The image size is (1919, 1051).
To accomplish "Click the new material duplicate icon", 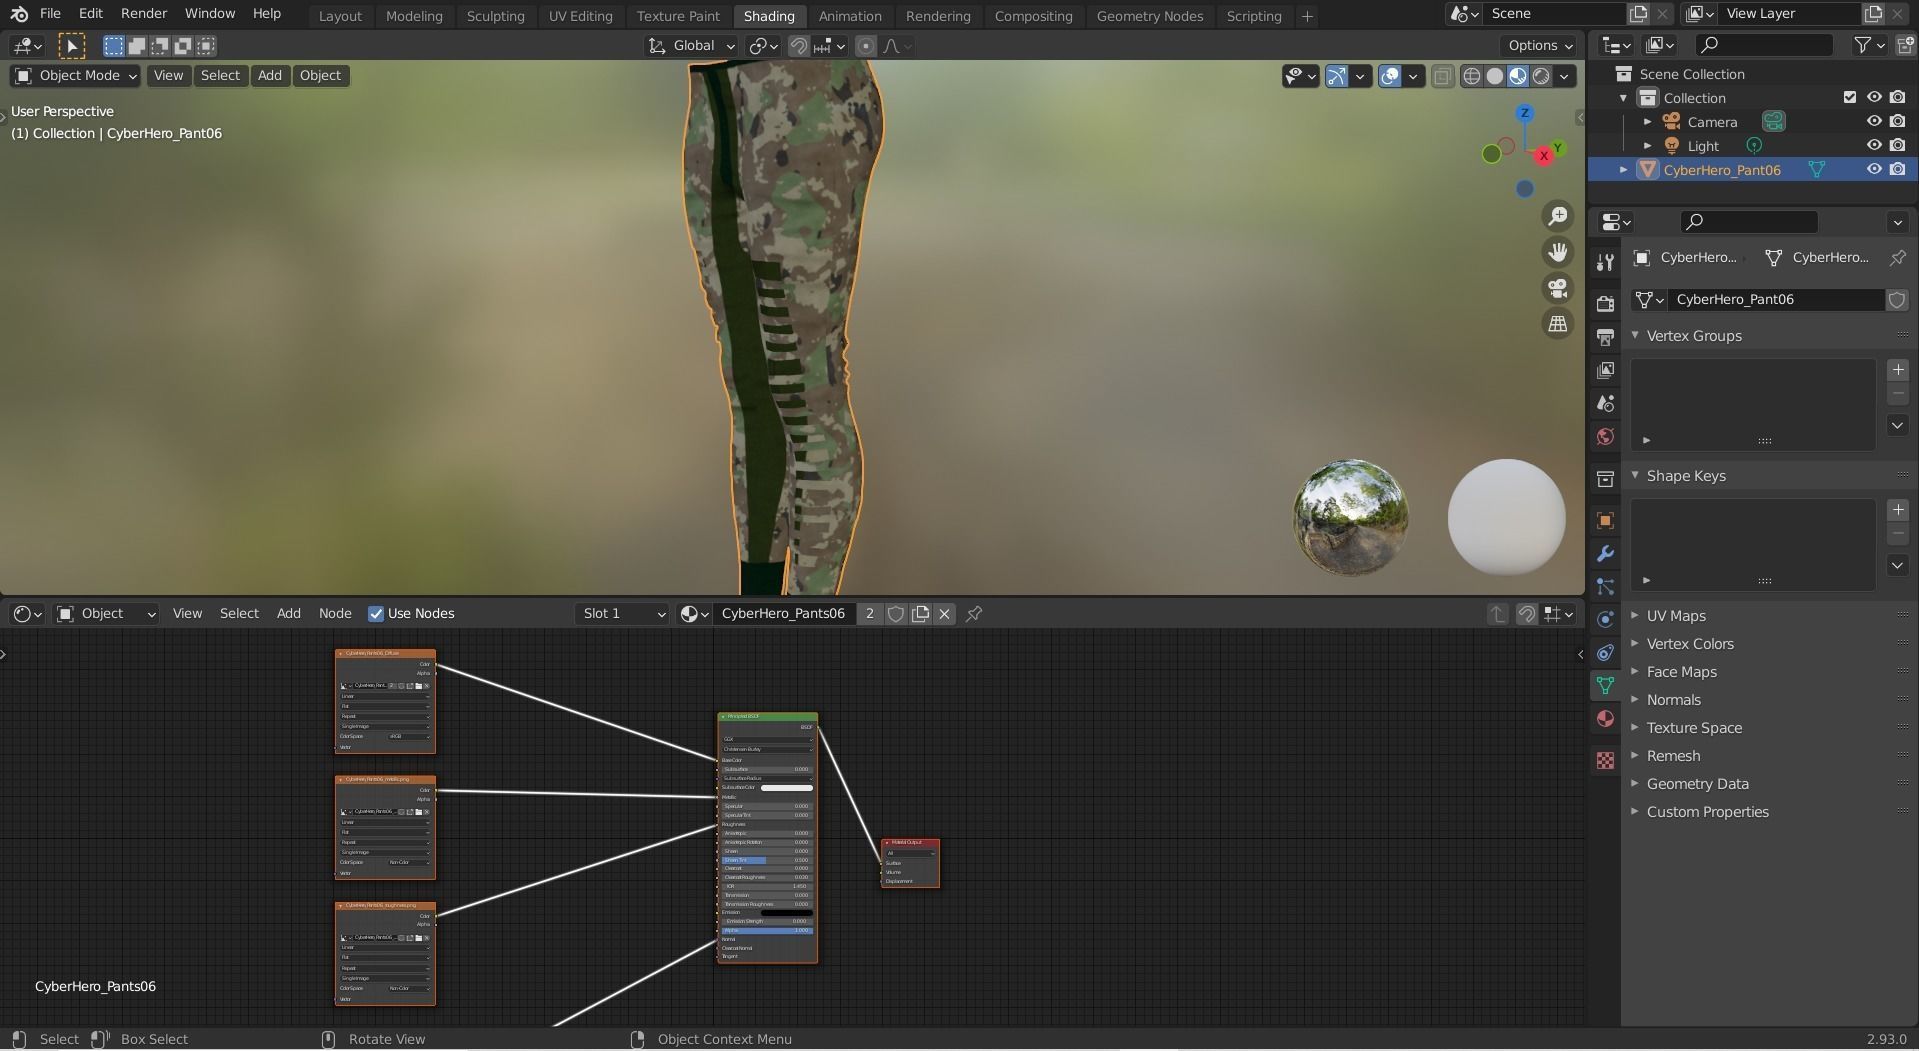I will (x=920, y=613).
